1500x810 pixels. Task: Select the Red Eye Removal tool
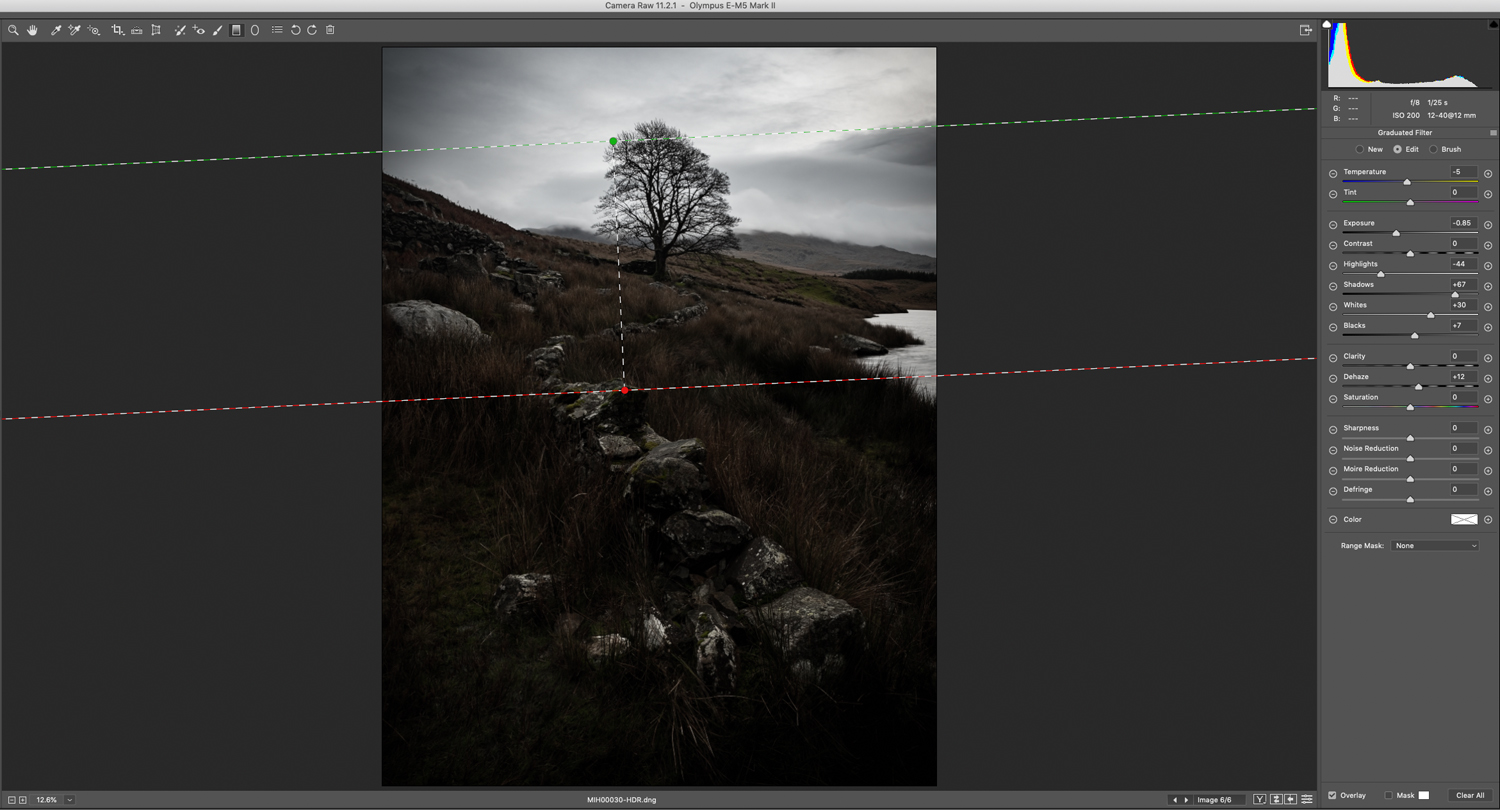[x=199, y=30]
